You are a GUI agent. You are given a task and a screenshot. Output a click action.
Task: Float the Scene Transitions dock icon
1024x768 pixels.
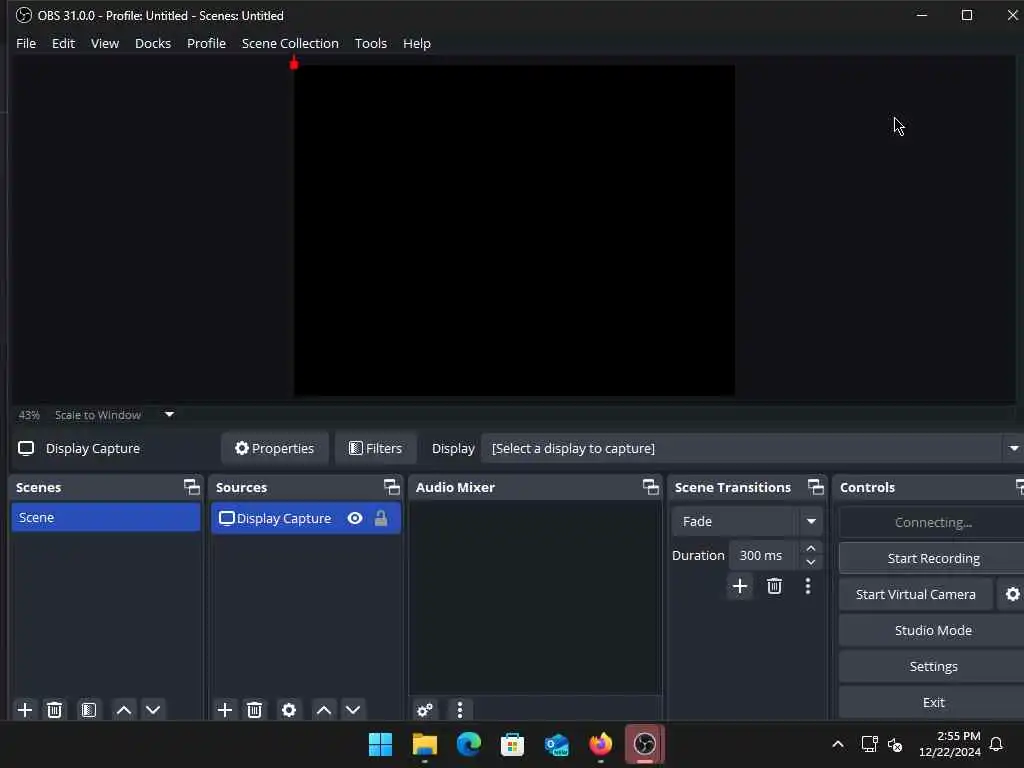click(816, 487)
